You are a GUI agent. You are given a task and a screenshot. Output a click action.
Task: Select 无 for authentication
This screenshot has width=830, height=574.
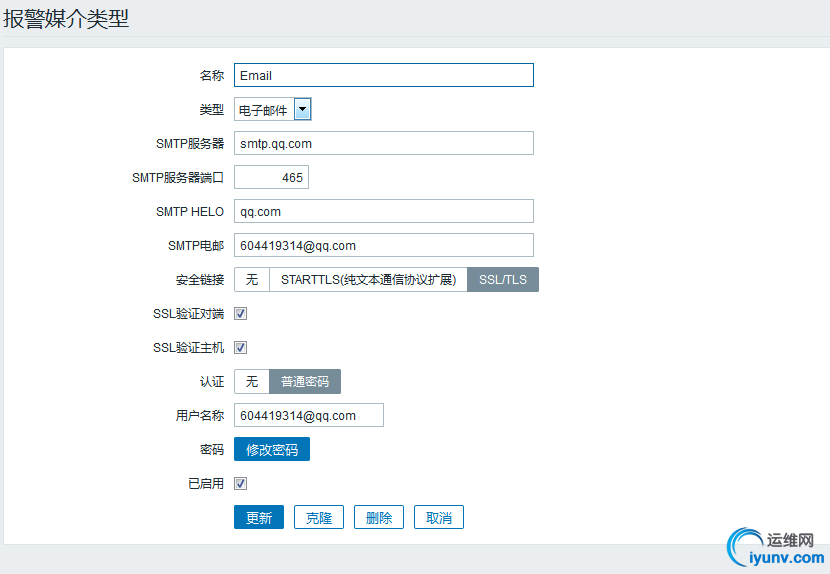click(252, 381)
